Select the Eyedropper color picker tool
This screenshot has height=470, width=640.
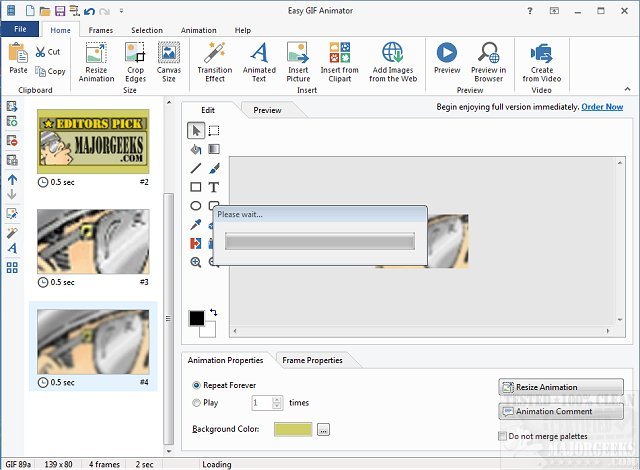(196, 224)
